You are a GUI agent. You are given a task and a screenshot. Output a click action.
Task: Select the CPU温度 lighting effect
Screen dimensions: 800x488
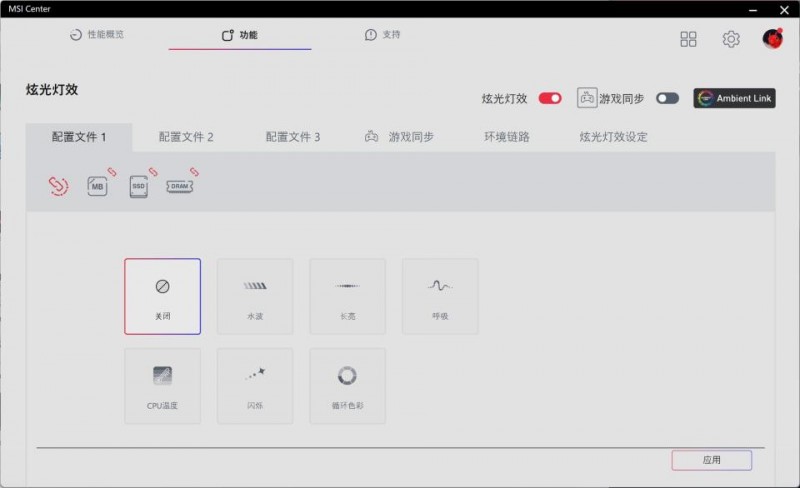pyautogui.click(x=162, y=385)
